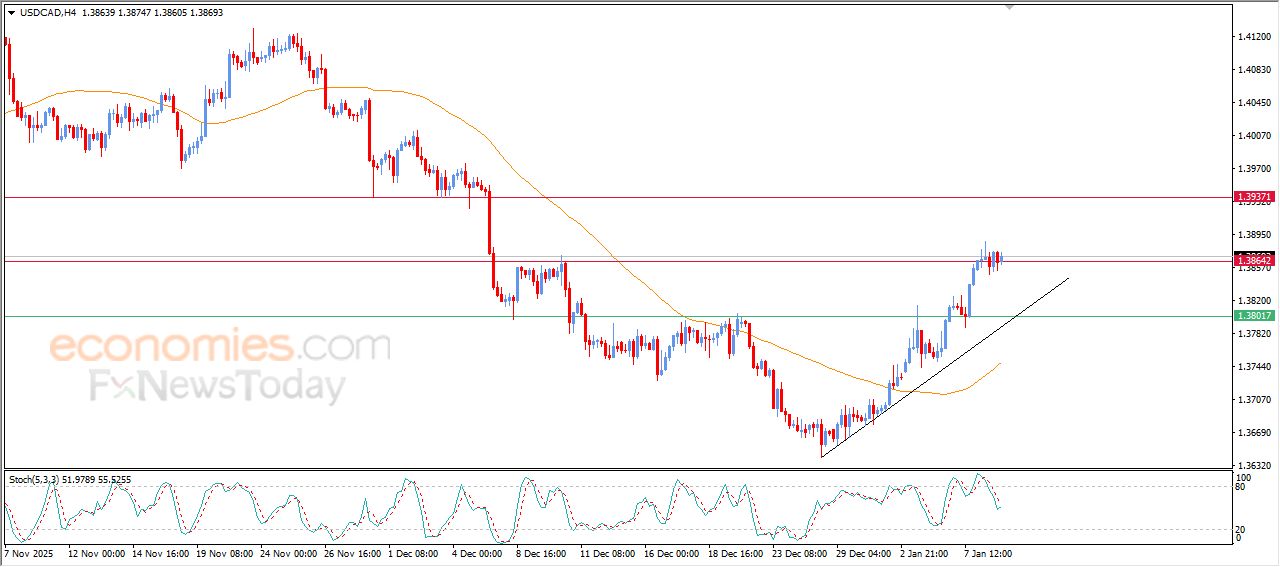
Task: Click the 1.36320 price axis label
Action: pos(1254,466)
